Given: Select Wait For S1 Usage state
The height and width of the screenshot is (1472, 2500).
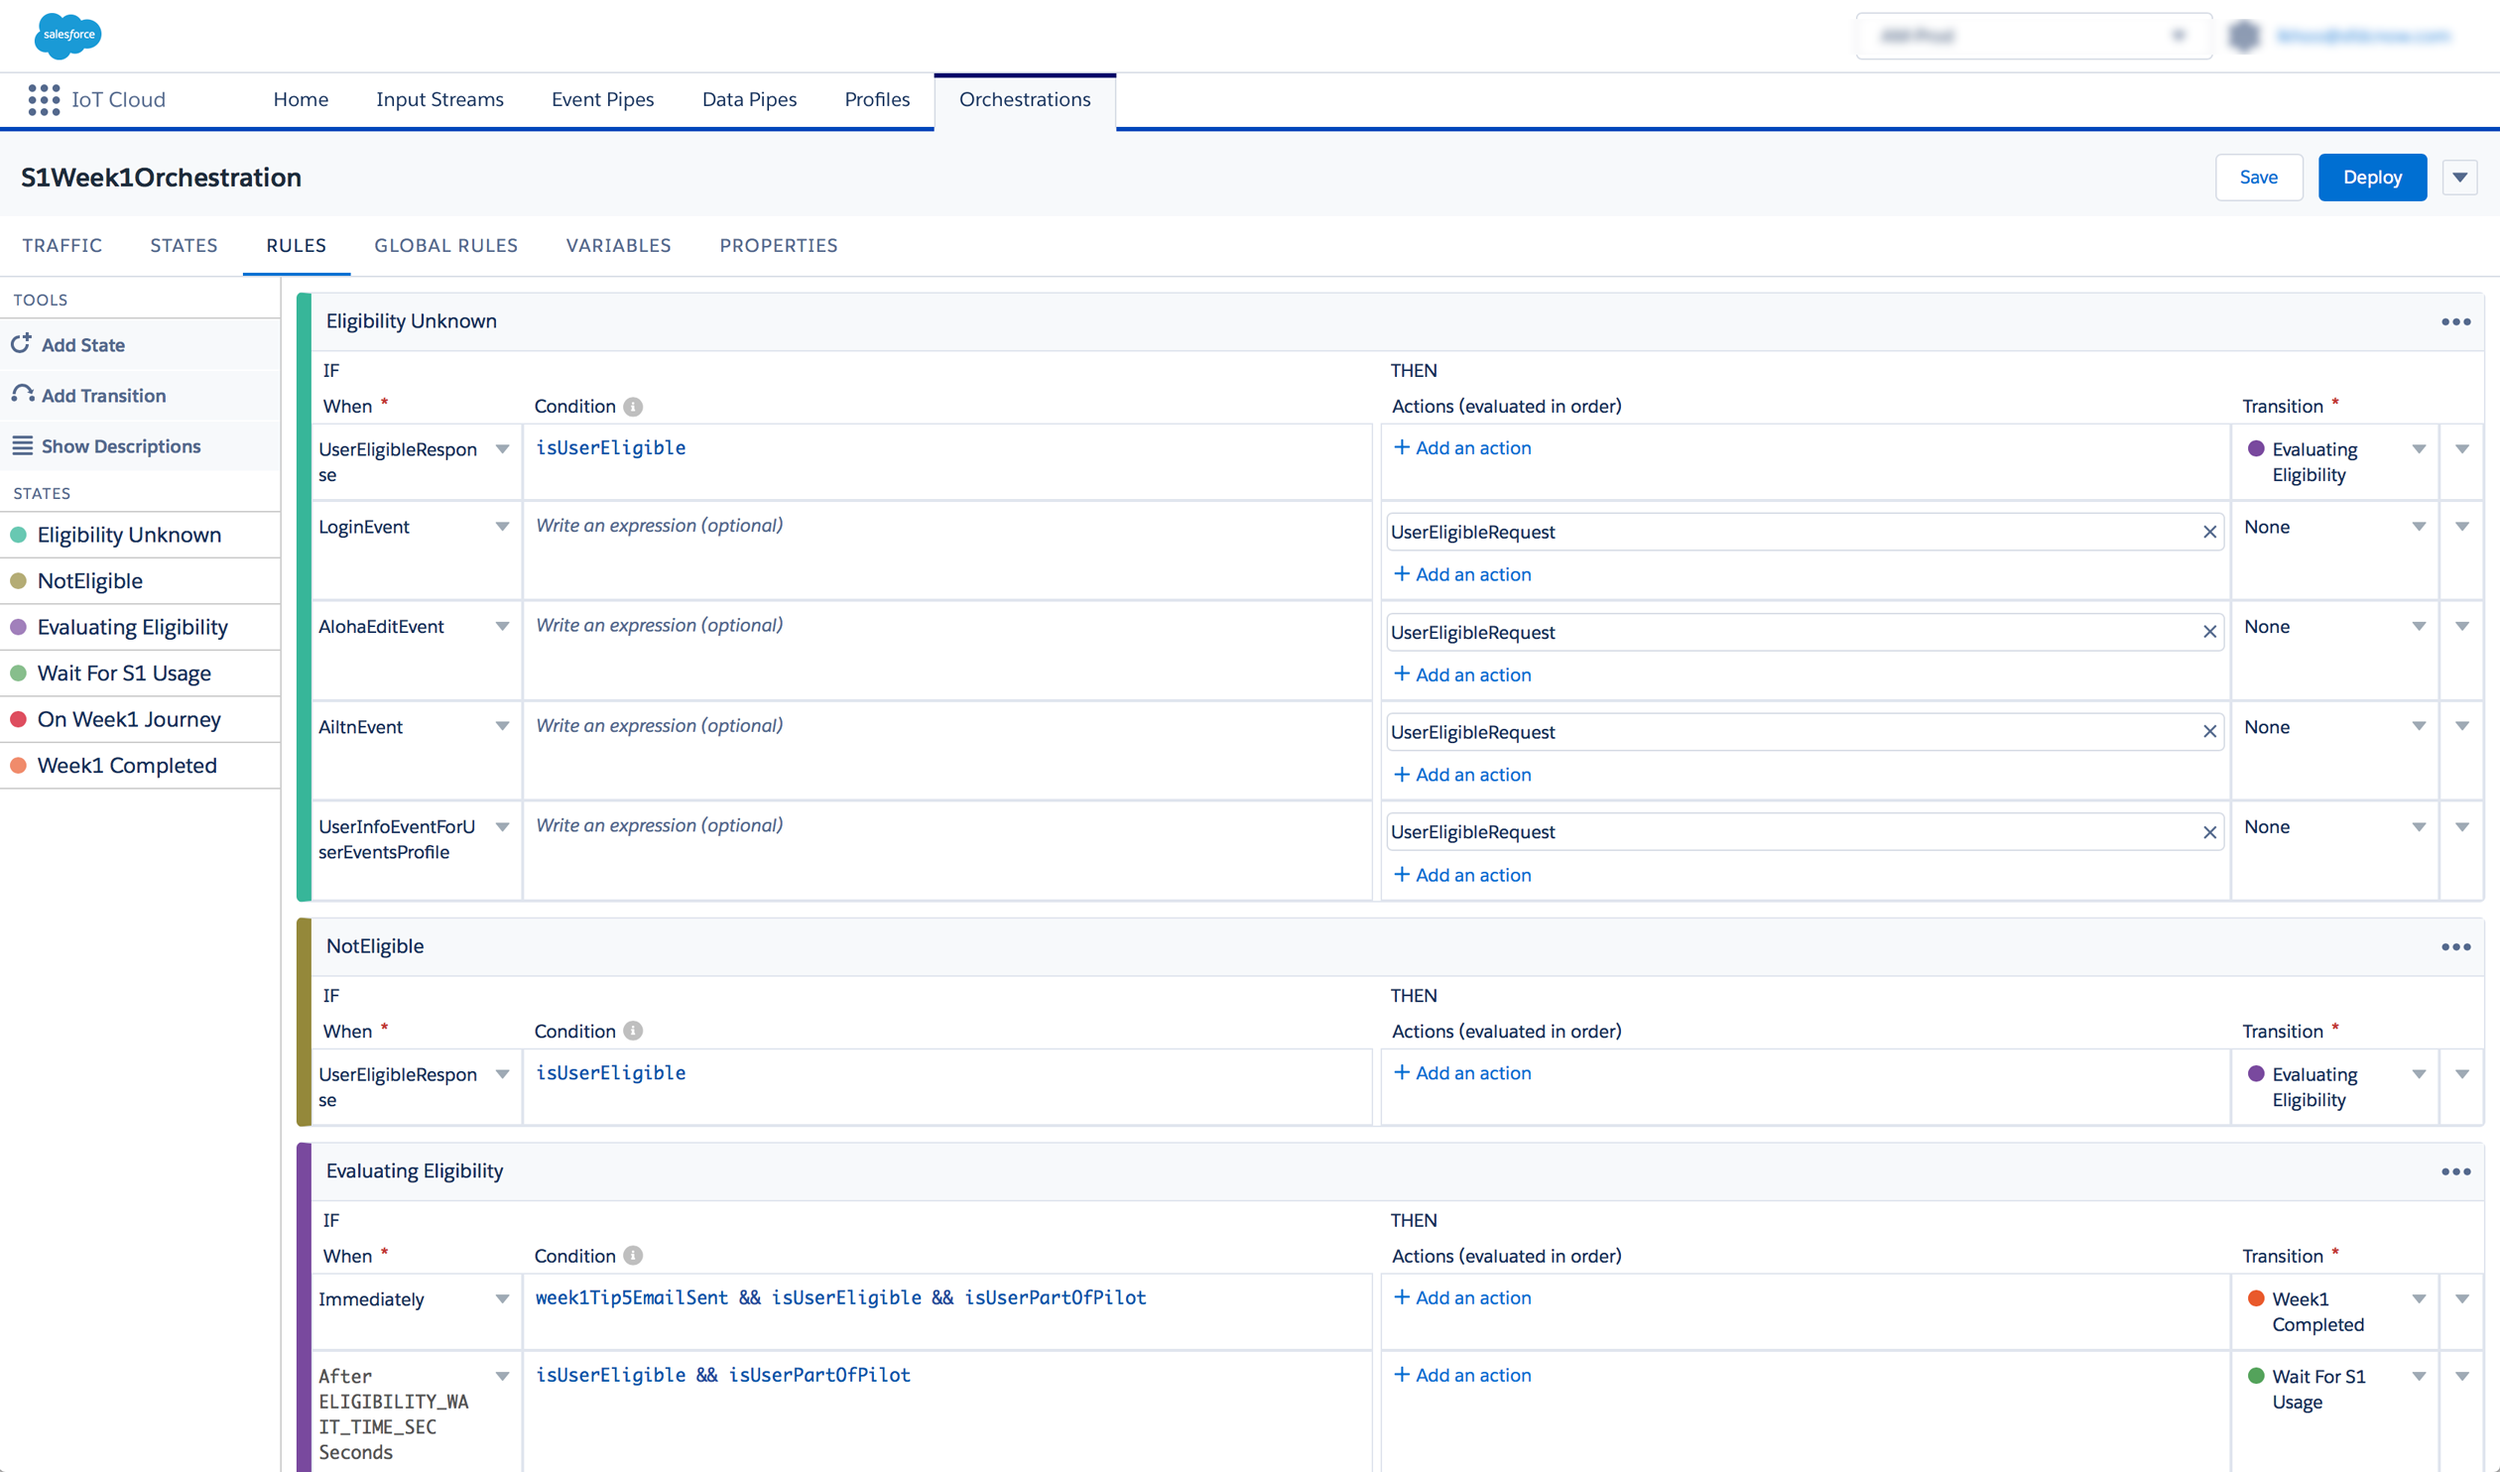Looking at the screenshot, I should [x=140, y=673].
